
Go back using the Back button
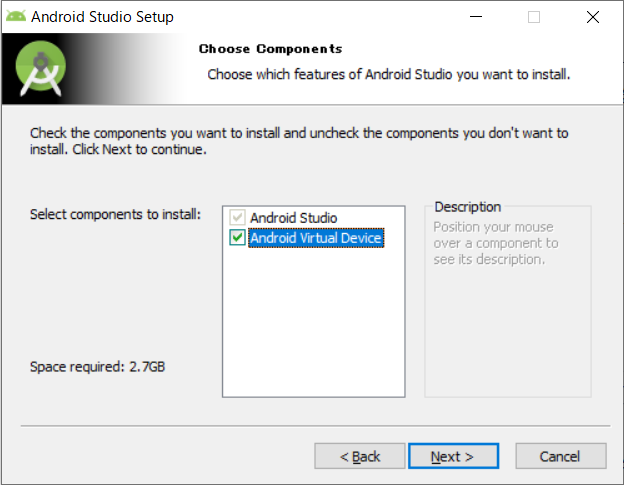[360, 456]
